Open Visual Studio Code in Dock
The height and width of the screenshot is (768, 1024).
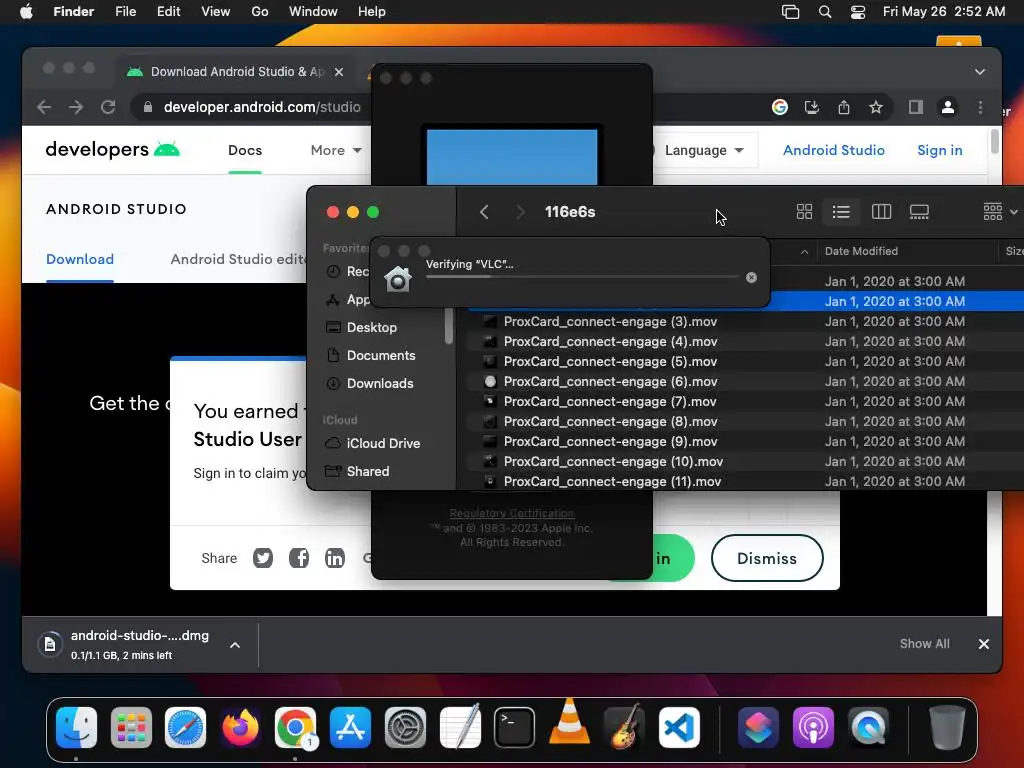(679, 728)
